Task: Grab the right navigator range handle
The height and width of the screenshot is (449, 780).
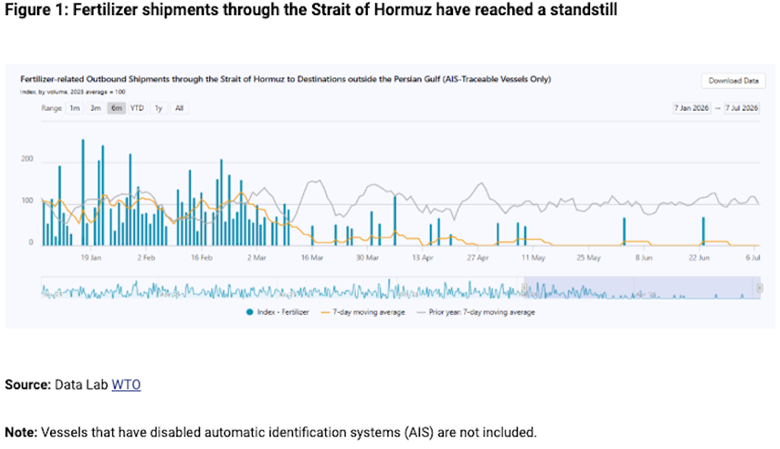Action: point(760,288)
